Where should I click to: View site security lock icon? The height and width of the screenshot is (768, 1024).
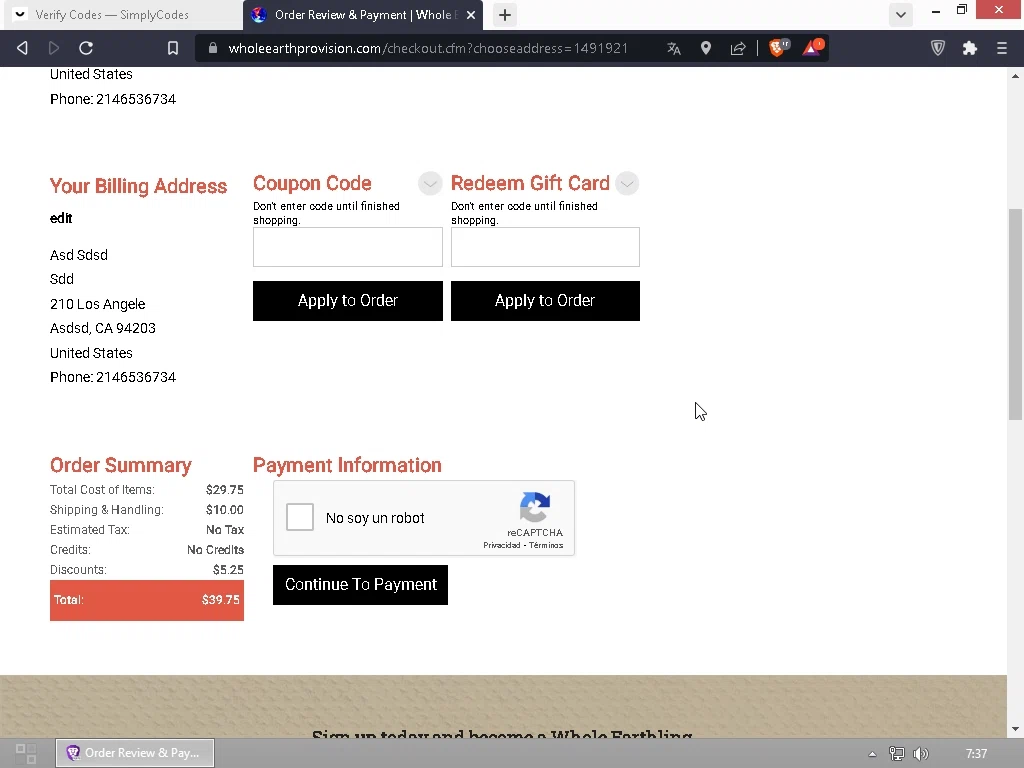pyautogui.click(x=212, y=48)
